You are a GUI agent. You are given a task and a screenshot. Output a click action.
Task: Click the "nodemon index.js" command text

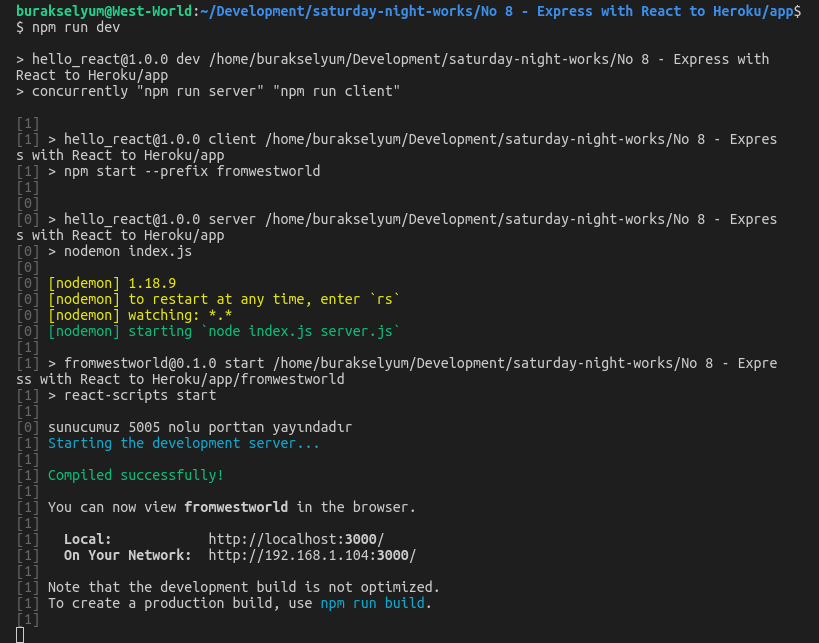pos(128,251)
